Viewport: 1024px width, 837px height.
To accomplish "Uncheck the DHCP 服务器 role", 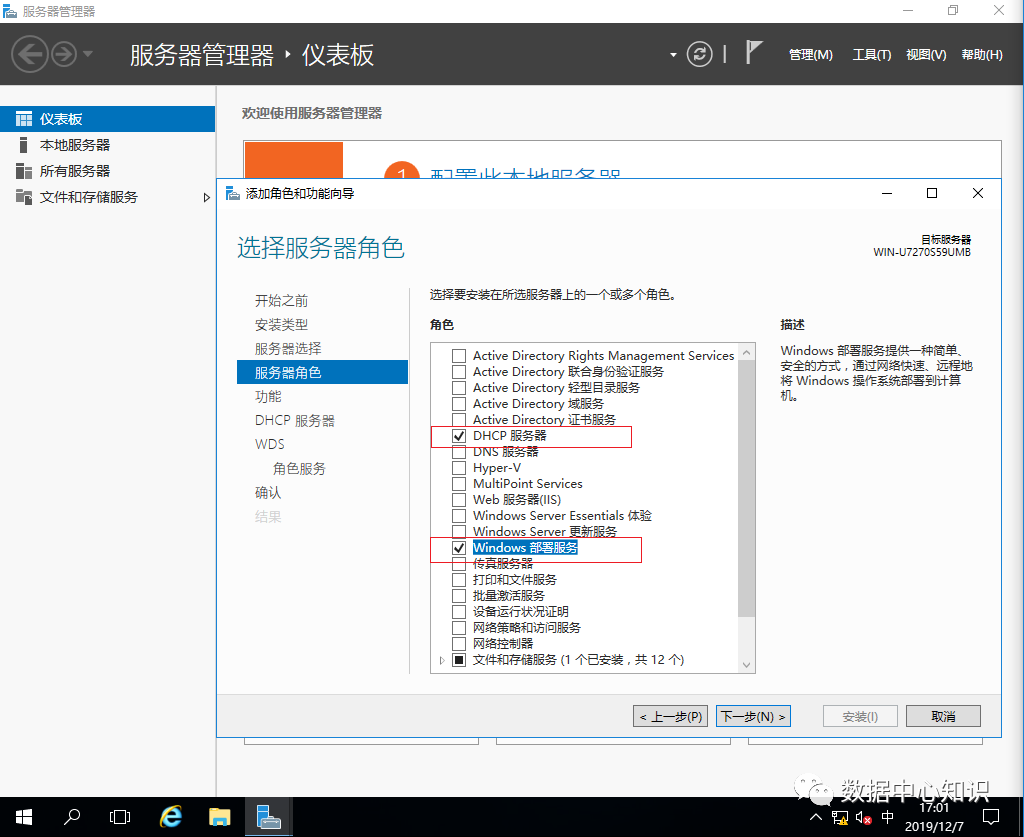I will (x=459, y=435).
